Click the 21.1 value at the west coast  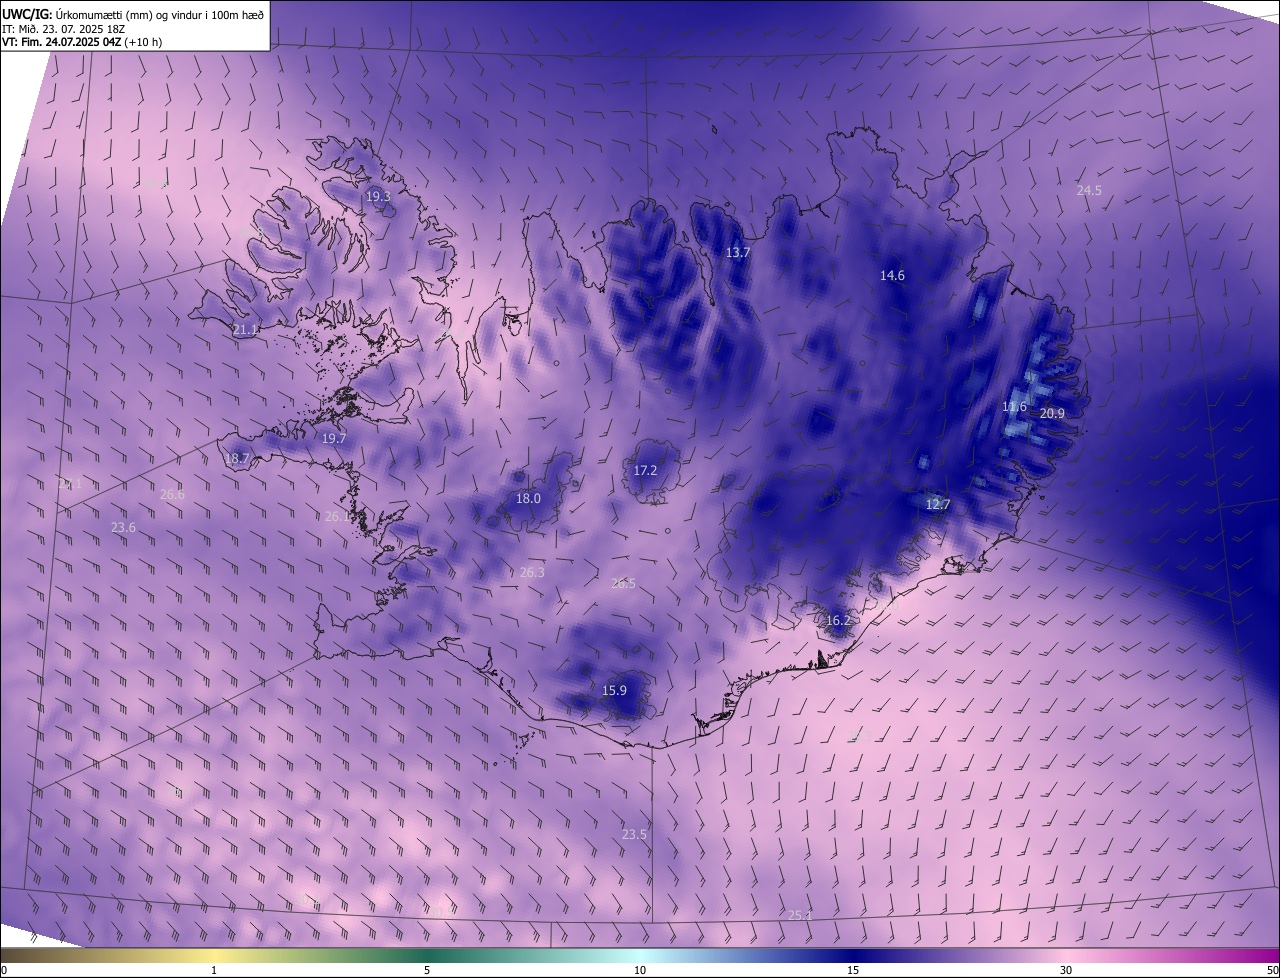click(x=245, y=329)
